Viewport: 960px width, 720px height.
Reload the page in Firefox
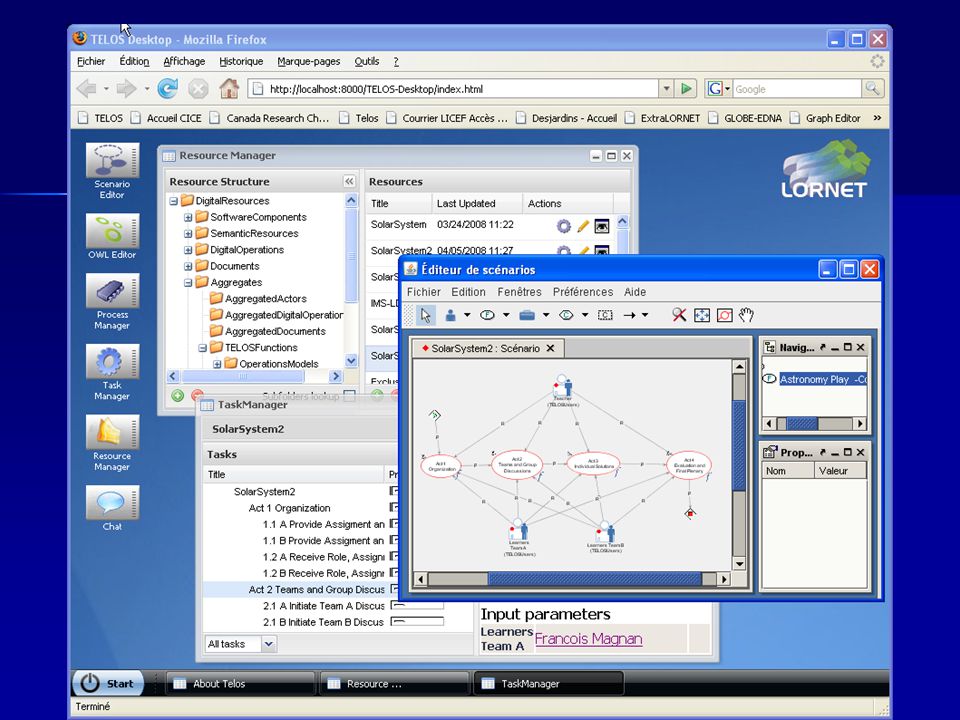click(167, 89)
